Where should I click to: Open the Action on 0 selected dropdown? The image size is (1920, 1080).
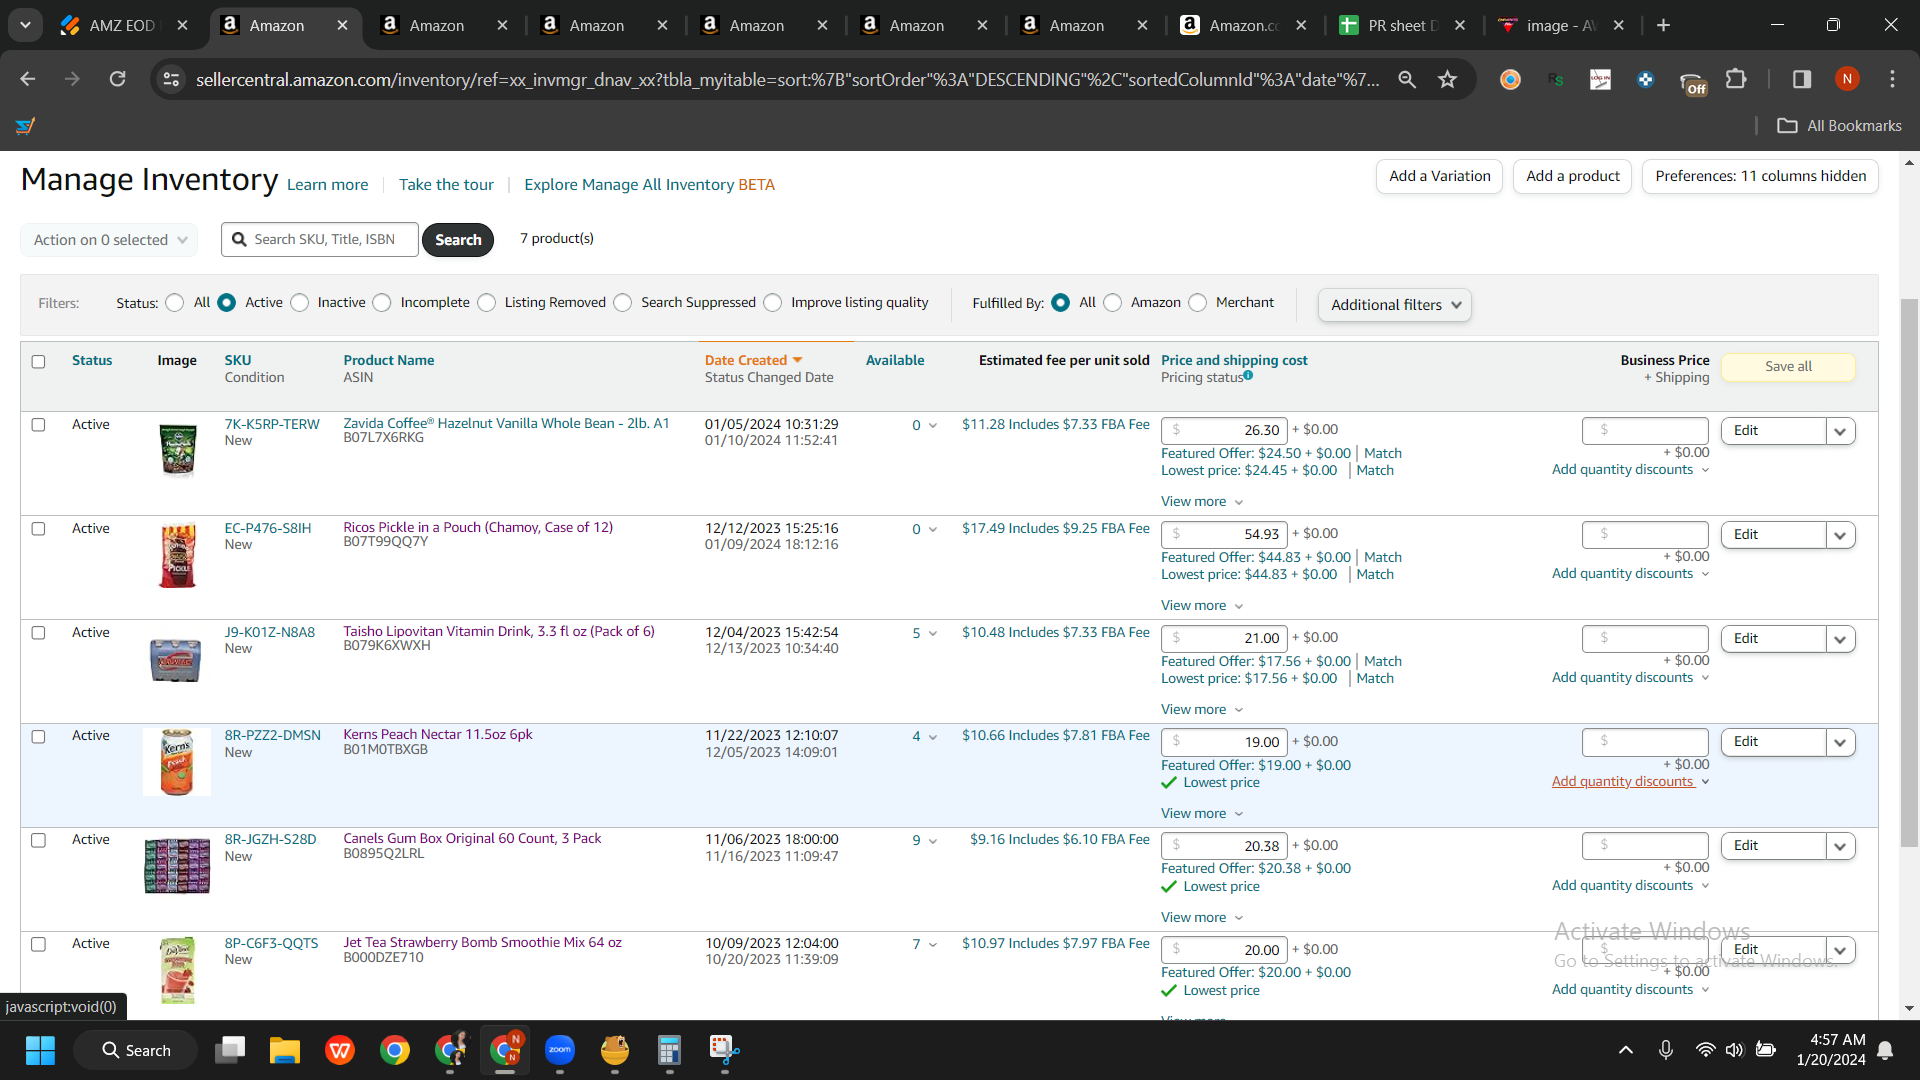pos(109,240)
